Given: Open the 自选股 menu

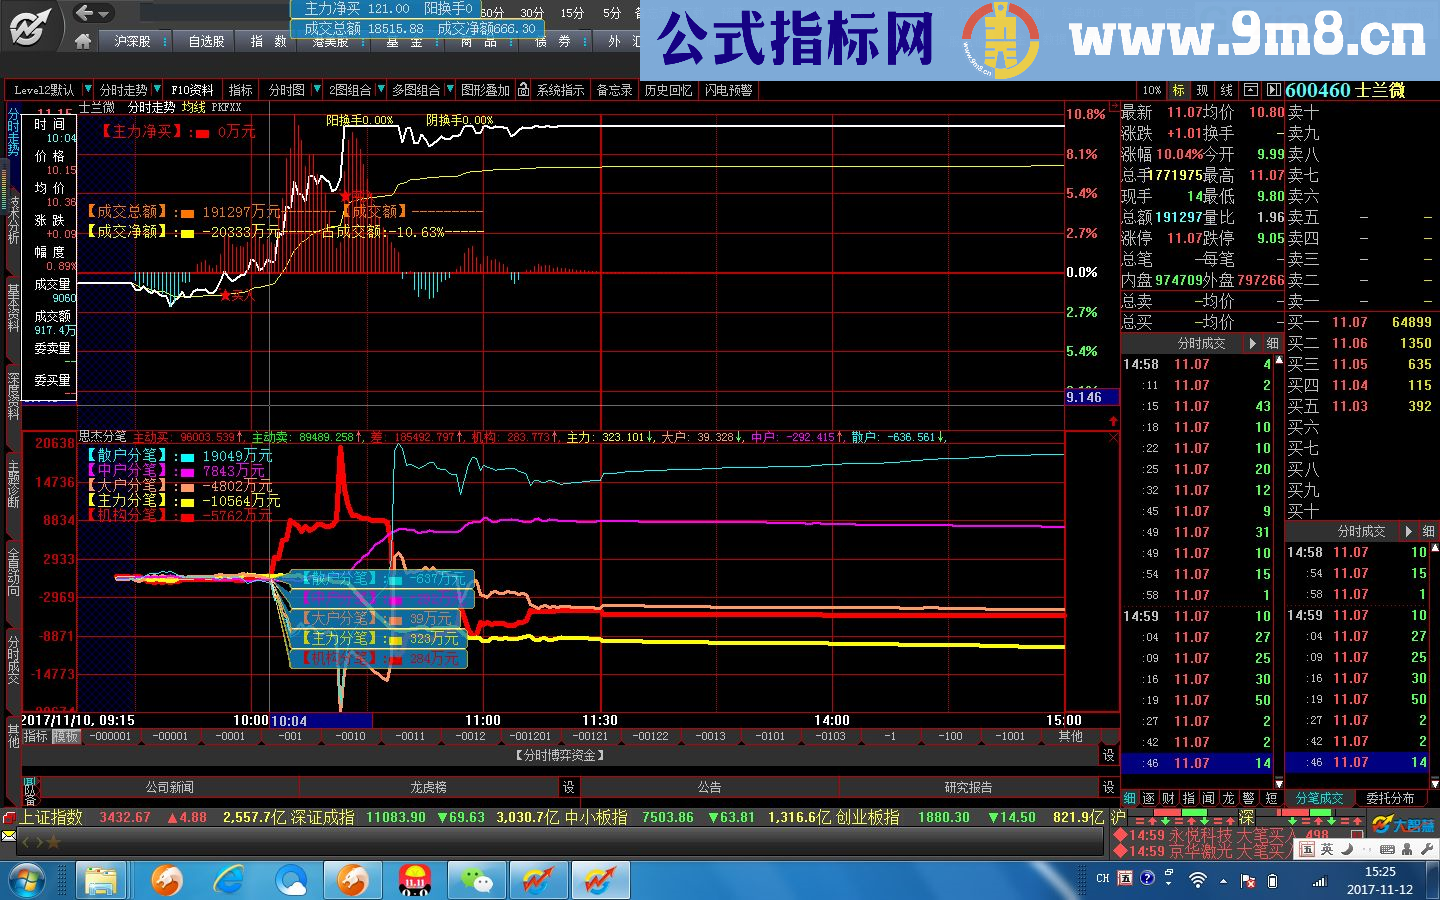Looking at the screenshot, I should 206,41.
